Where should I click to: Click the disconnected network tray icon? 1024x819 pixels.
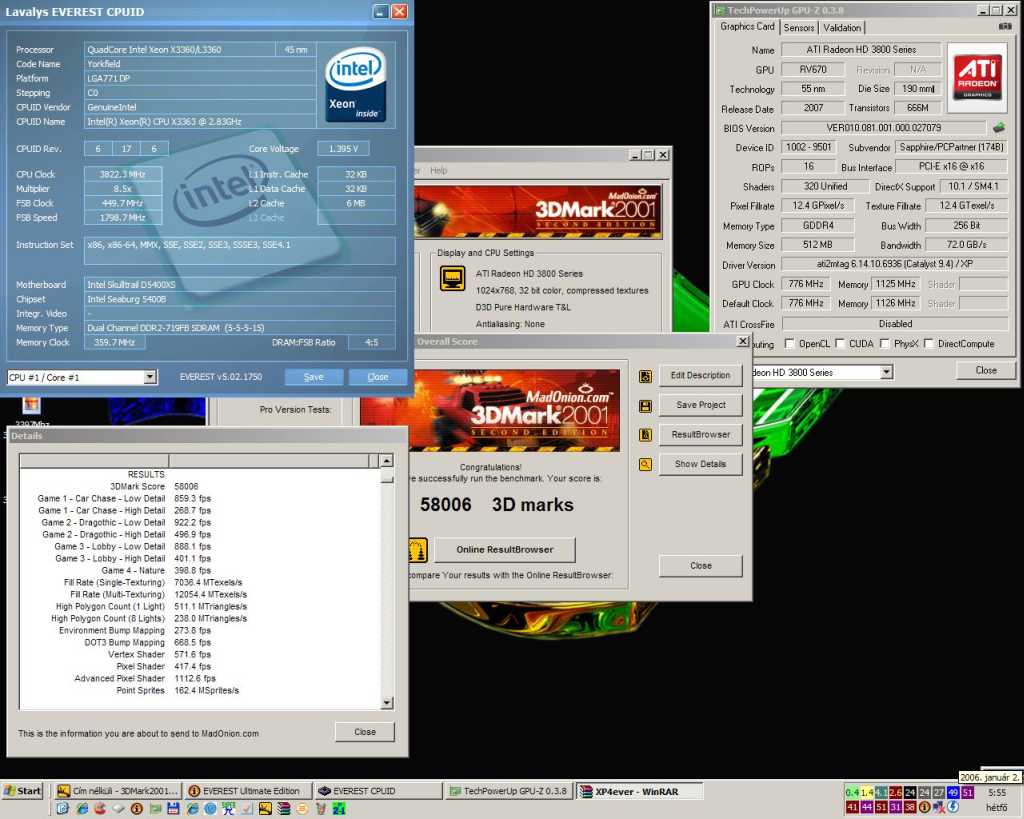click(939, 807)
